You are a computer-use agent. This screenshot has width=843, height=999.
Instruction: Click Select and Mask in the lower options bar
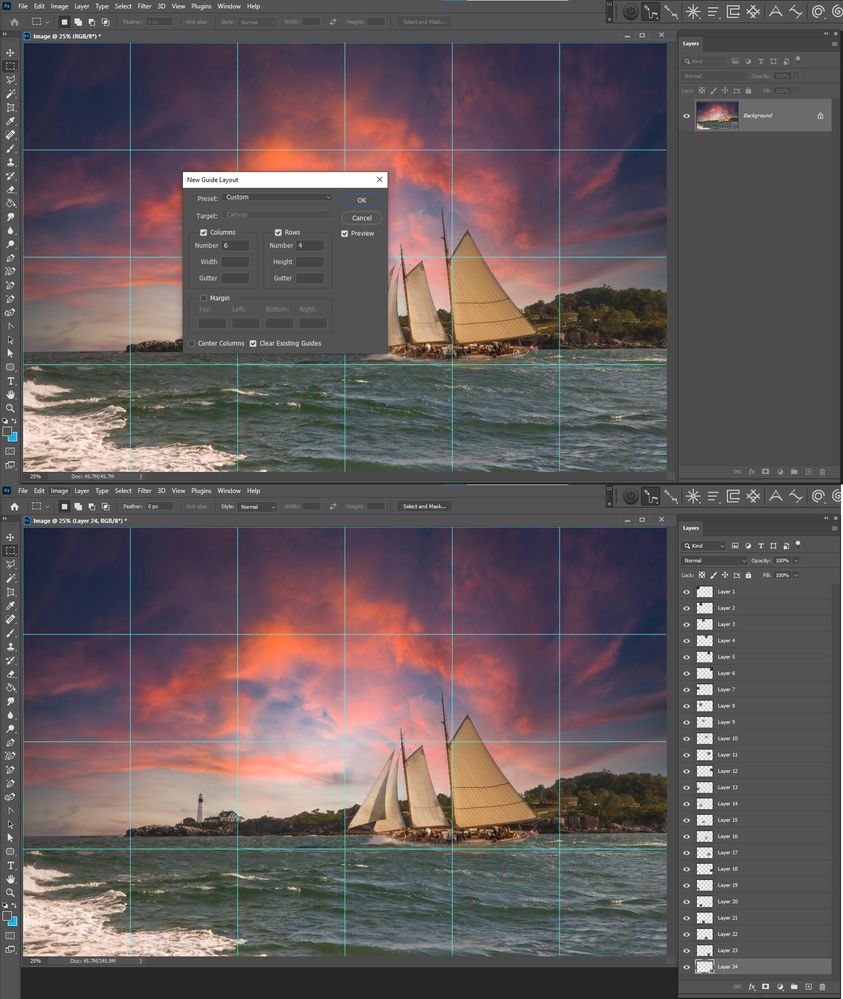point(424,507)
